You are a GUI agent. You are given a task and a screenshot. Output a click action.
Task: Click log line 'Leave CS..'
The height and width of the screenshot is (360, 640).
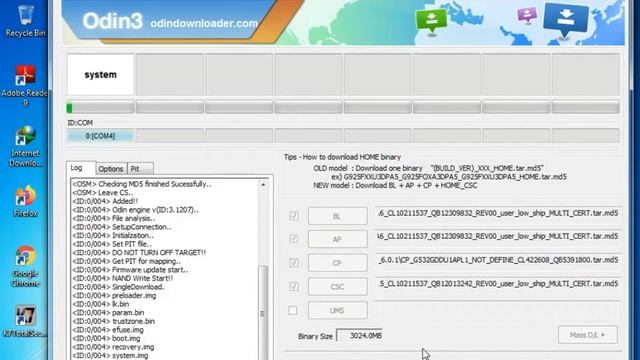tap(103, 193)
